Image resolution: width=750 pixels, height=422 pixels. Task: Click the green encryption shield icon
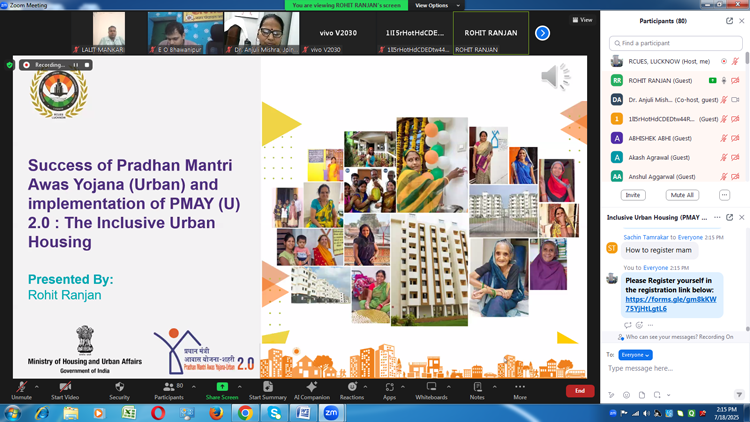click(10, 65)
